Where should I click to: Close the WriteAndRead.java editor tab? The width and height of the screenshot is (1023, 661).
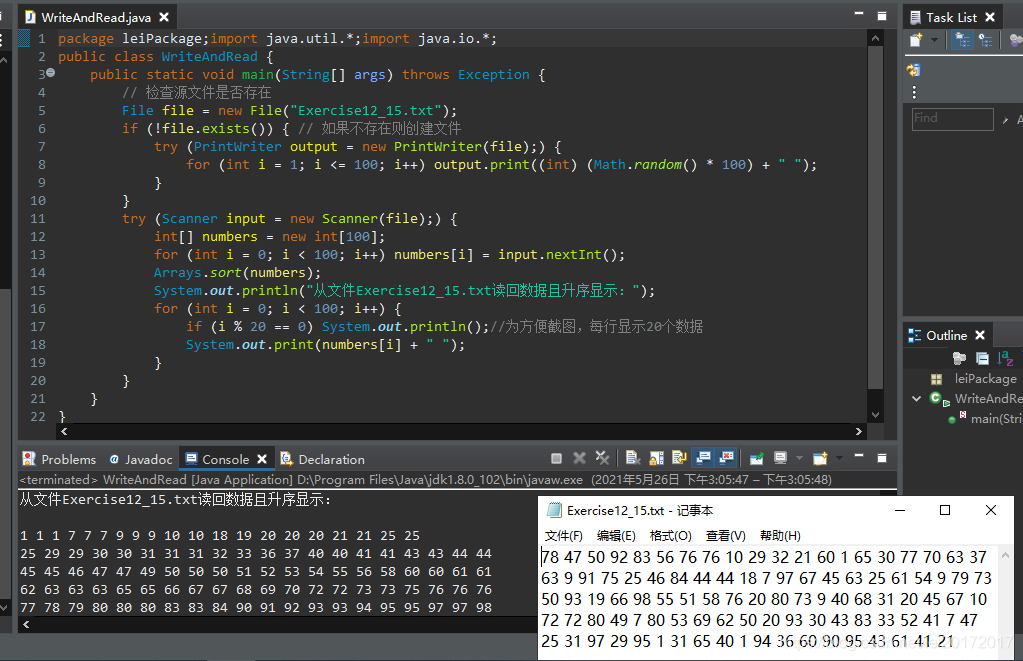point(164,17)
